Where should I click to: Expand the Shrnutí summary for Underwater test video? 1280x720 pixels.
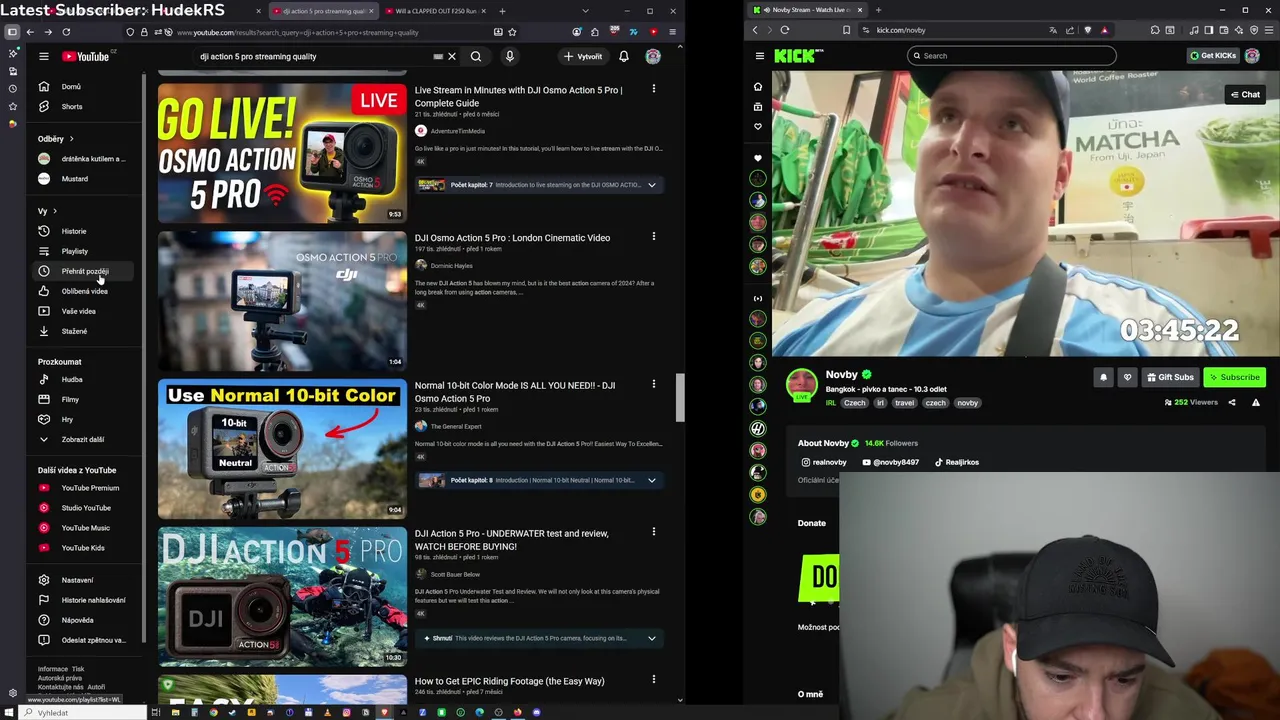(652, 638)
